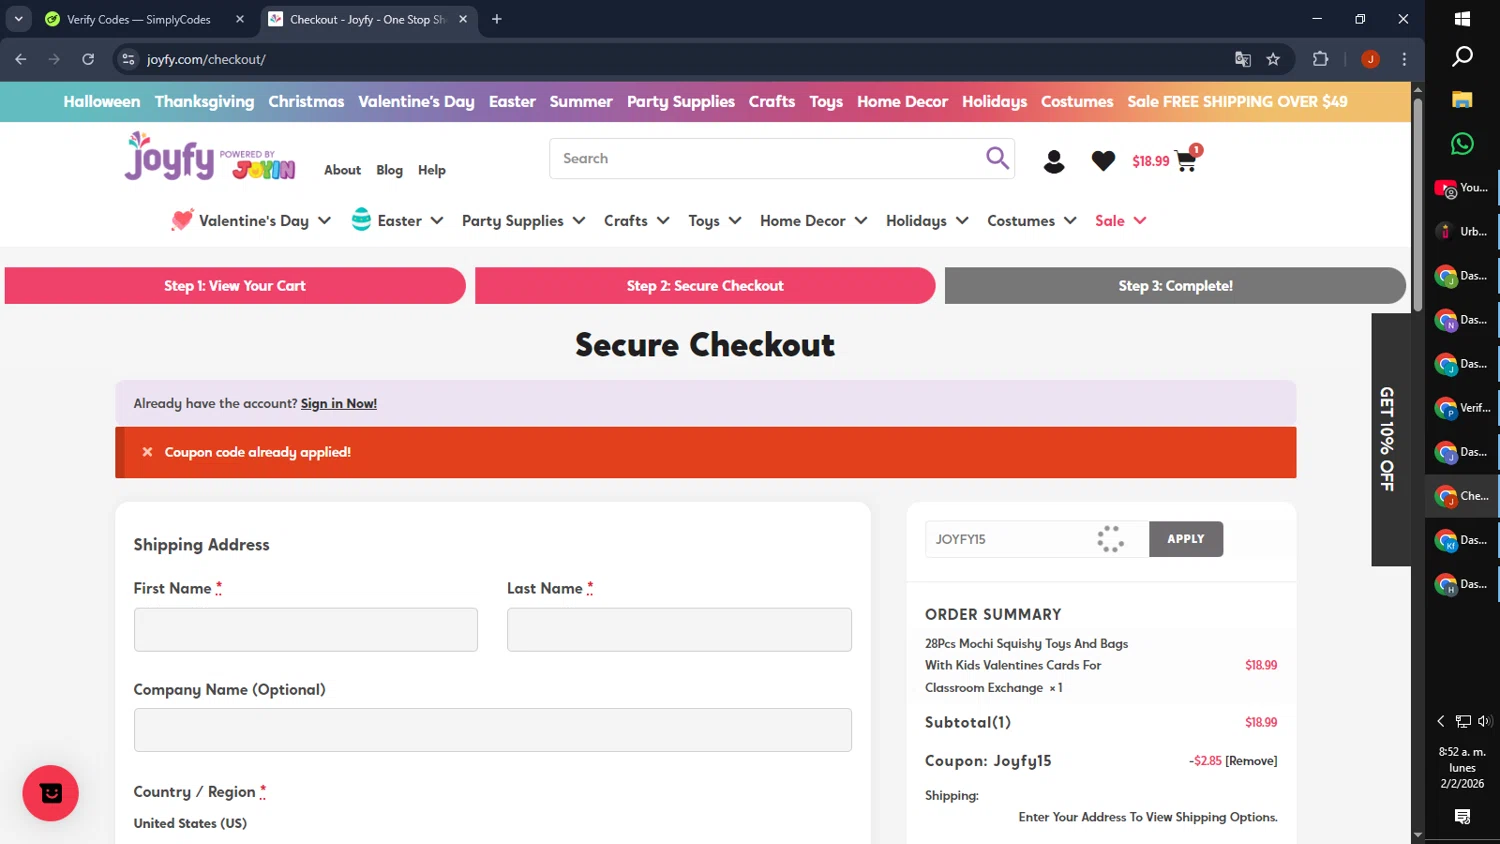Open the Chrome three-dot menu

coord(1404,59)
